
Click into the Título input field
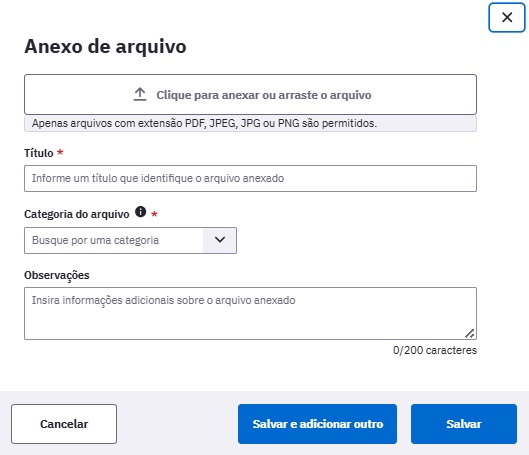point(250,178)
